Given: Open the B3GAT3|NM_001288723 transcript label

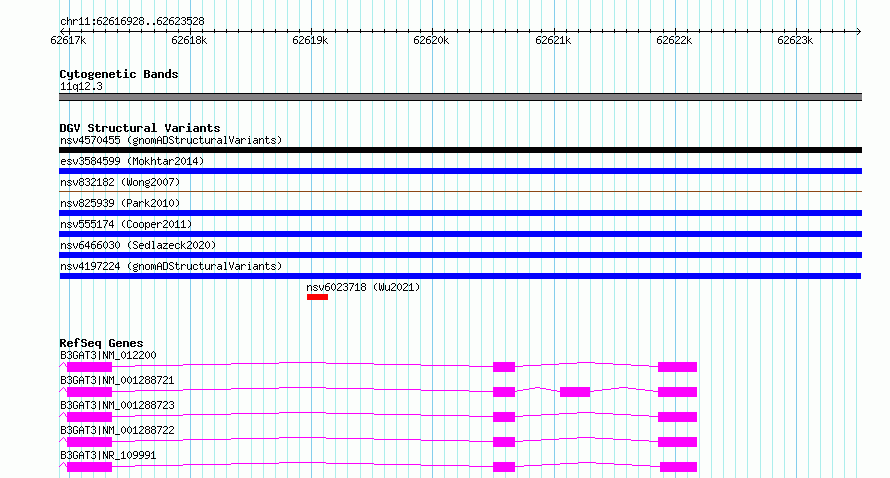Looking at the screenshot, I should [x=117, y=405].
